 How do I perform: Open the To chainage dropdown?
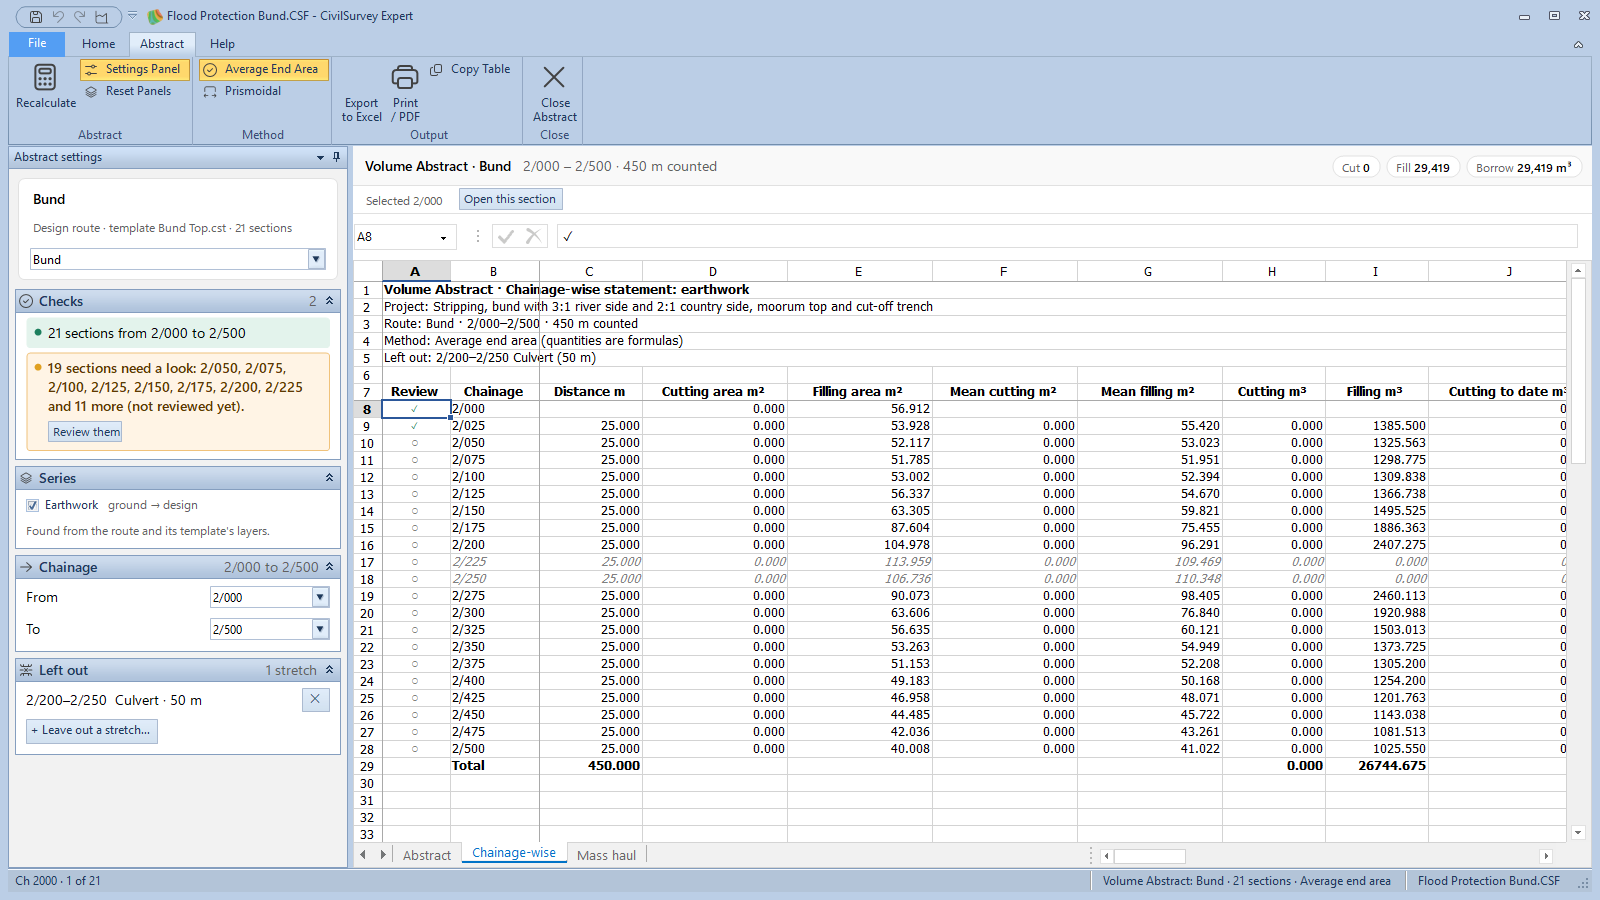click(320, 629)
